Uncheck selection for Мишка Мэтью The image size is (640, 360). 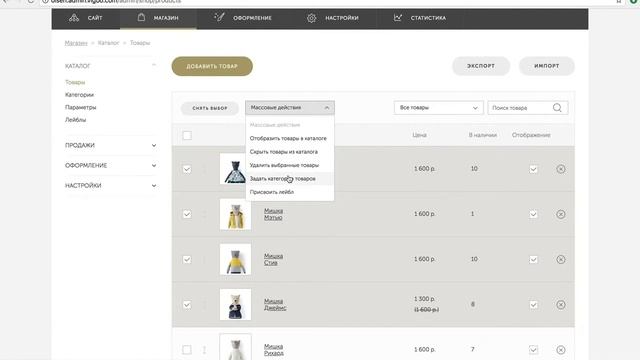187,214
